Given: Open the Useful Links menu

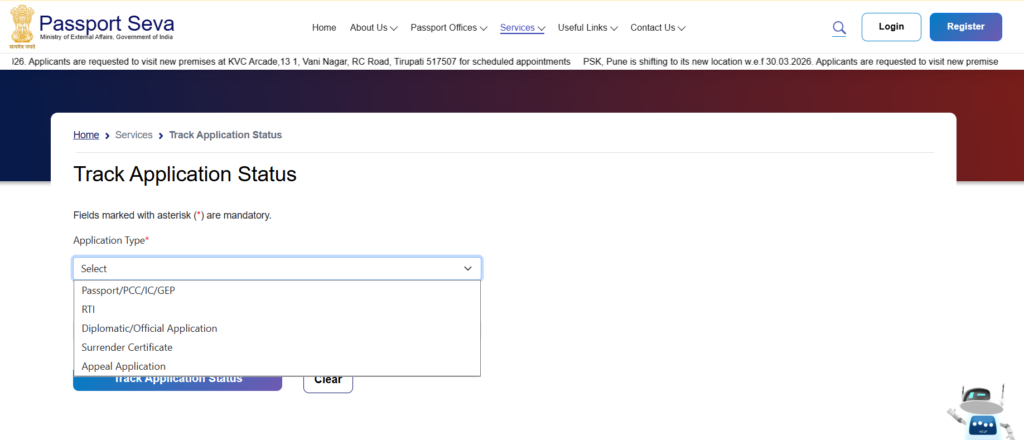Looking at the screenshot, I should click(x=587, y=27).
